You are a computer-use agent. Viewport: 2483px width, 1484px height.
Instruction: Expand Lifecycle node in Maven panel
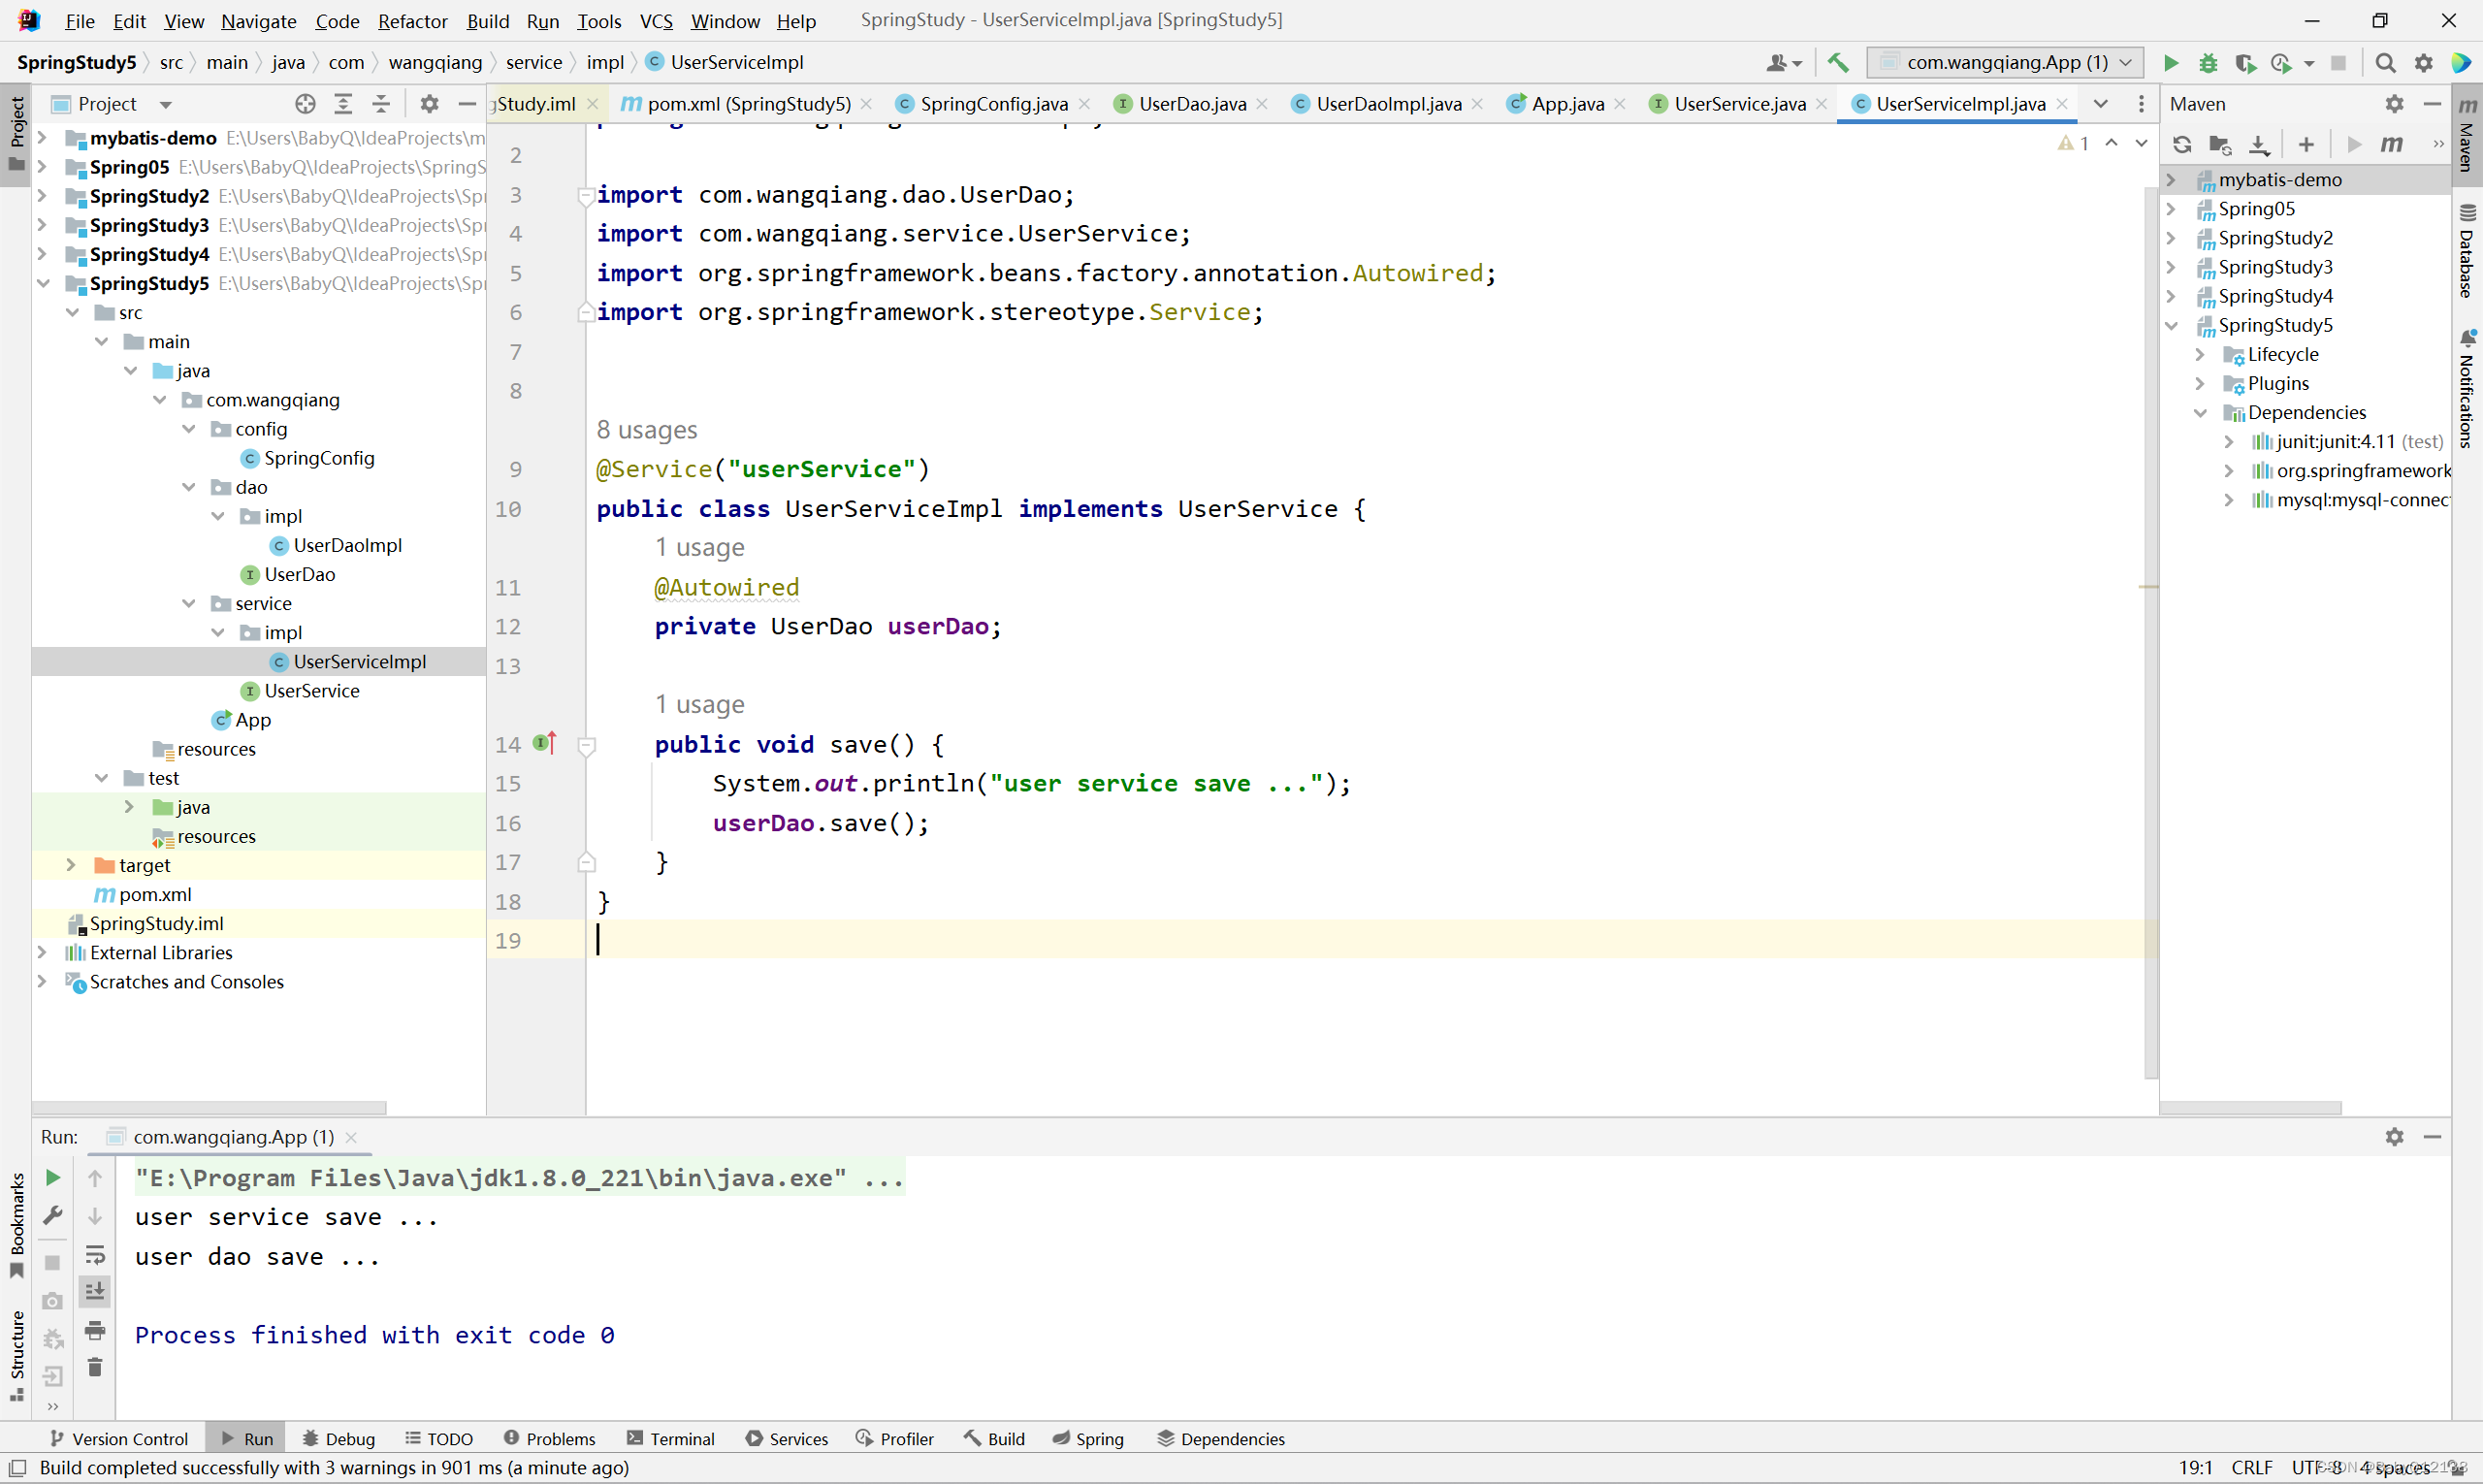click(2200, 354)
